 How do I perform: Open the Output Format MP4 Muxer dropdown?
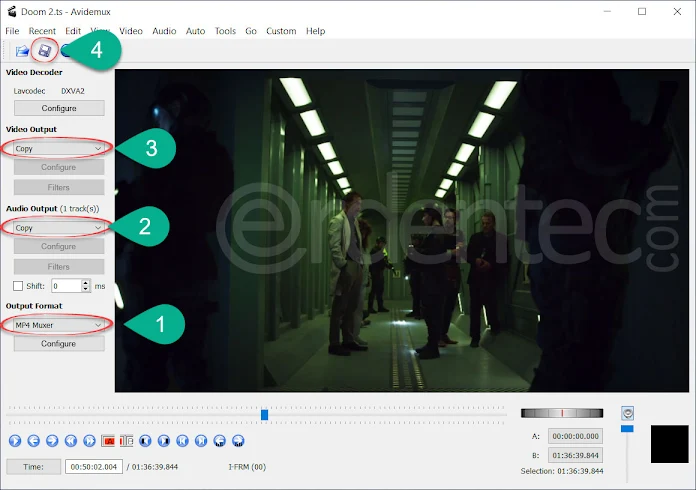tap(59, 325)
